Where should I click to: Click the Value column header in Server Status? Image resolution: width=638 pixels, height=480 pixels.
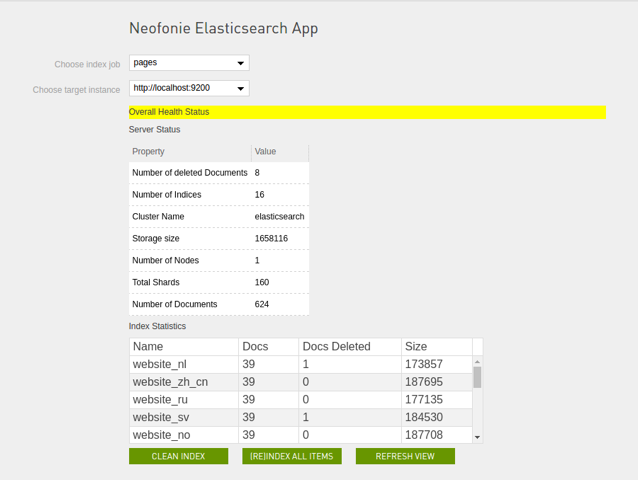point(279,152)
